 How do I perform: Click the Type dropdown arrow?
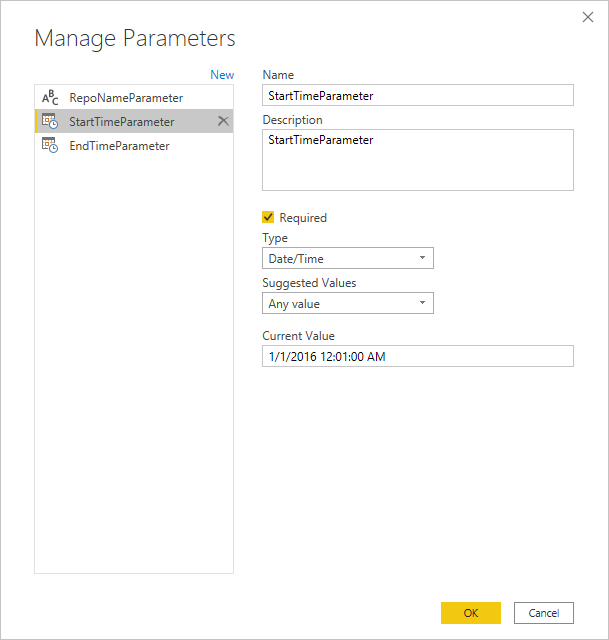click(422, 259)
